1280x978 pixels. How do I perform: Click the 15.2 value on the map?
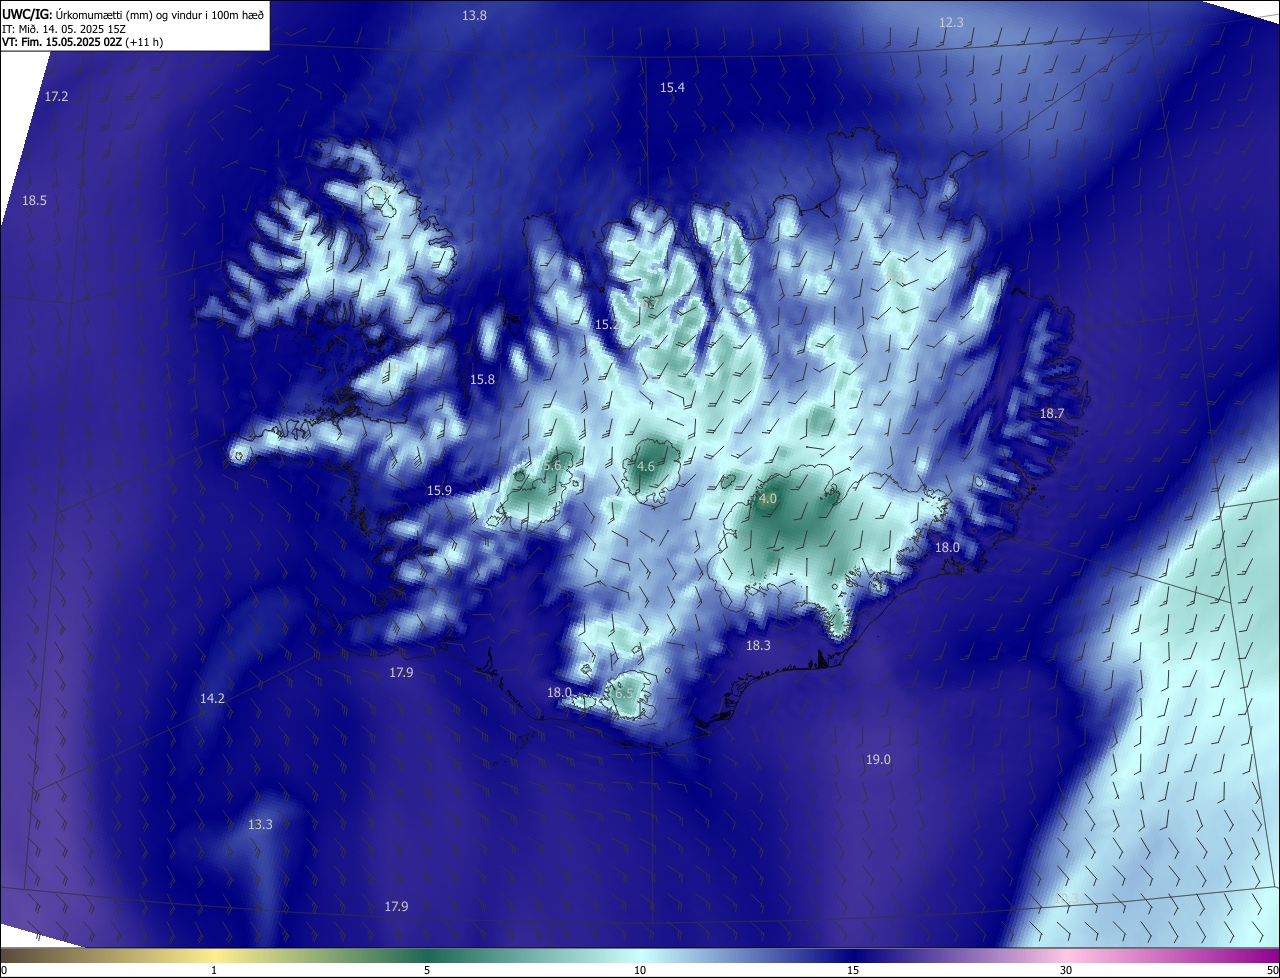point(607,325)
